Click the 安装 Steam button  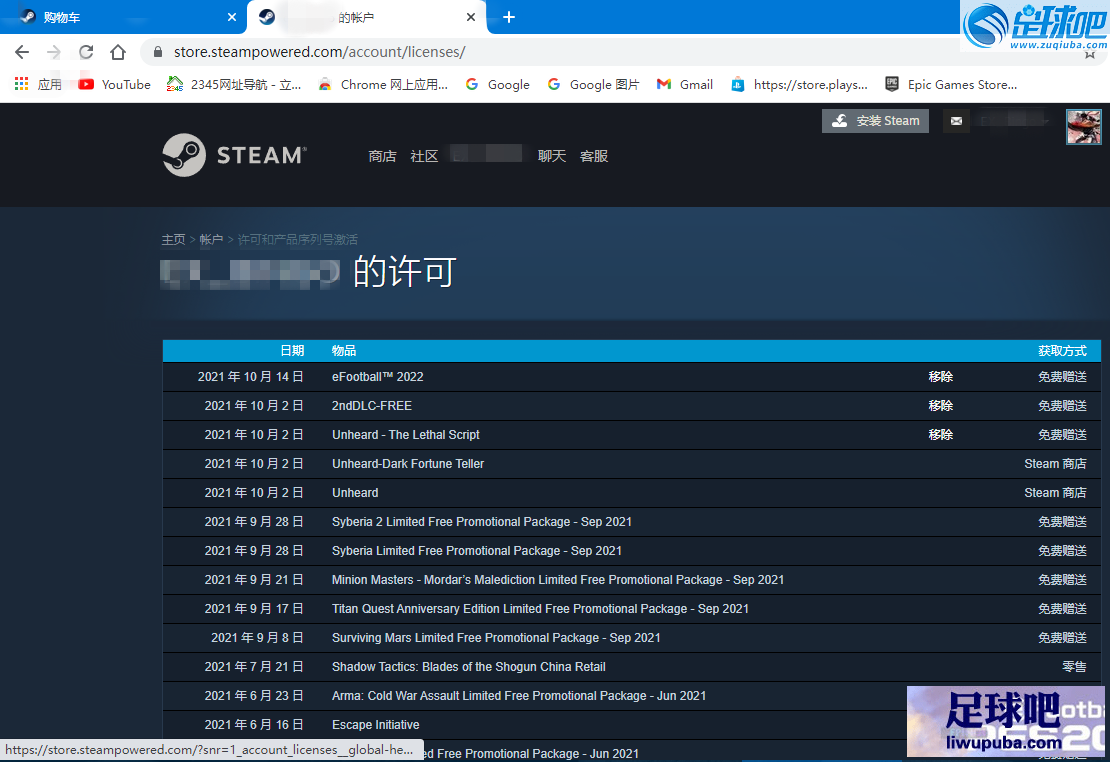pos(875,121)
